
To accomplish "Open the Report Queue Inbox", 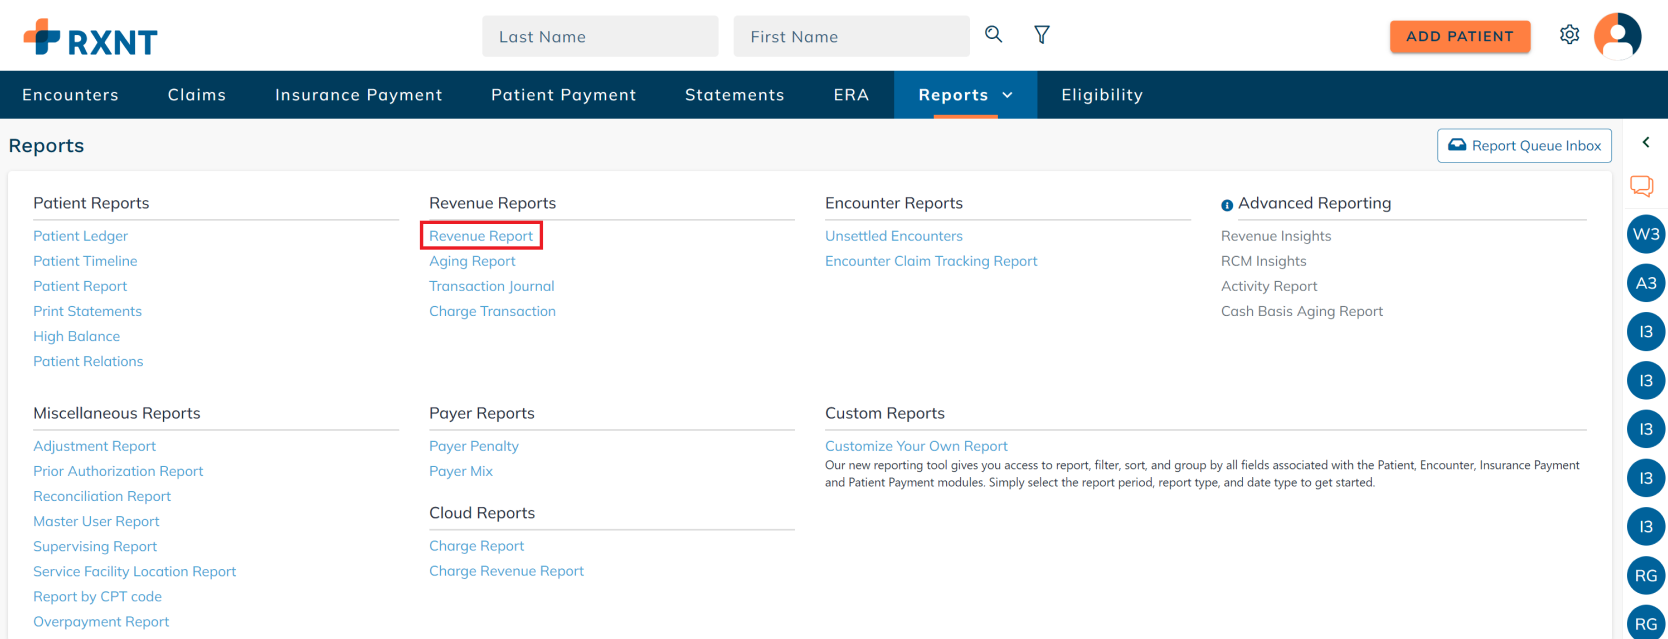I will pos(1524,146).
